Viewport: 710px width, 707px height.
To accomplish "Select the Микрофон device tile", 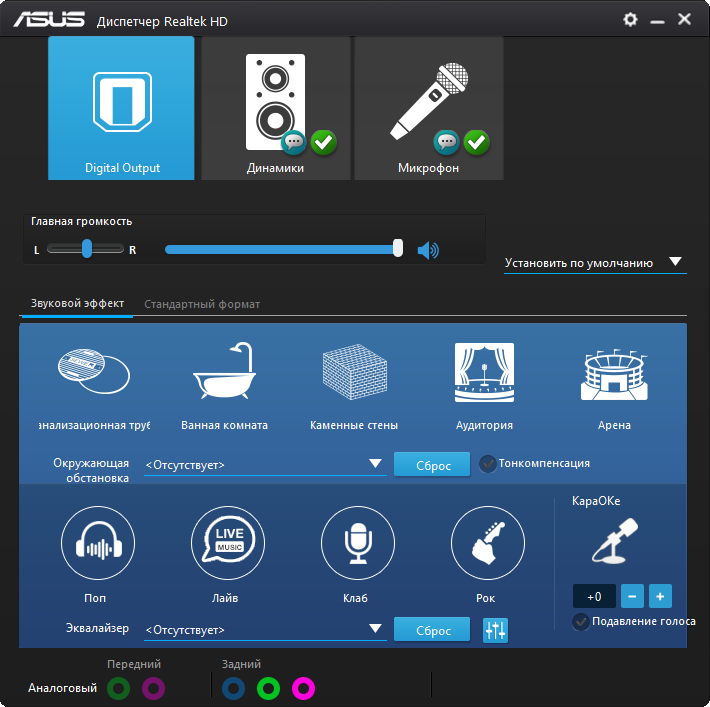I will tap(429, 108).
